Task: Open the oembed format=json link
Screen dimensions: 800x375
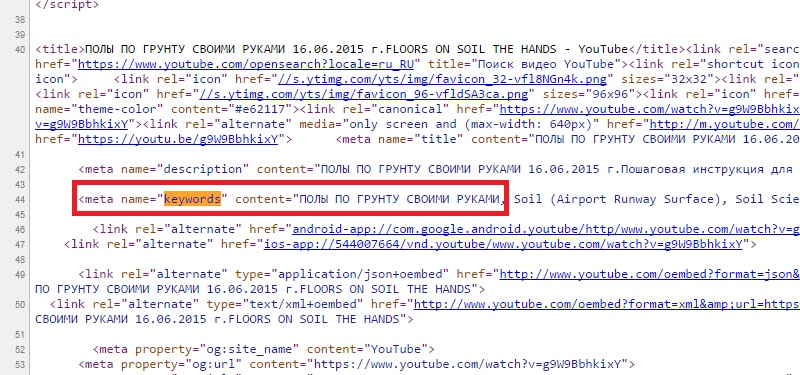Action: (649, 274)
